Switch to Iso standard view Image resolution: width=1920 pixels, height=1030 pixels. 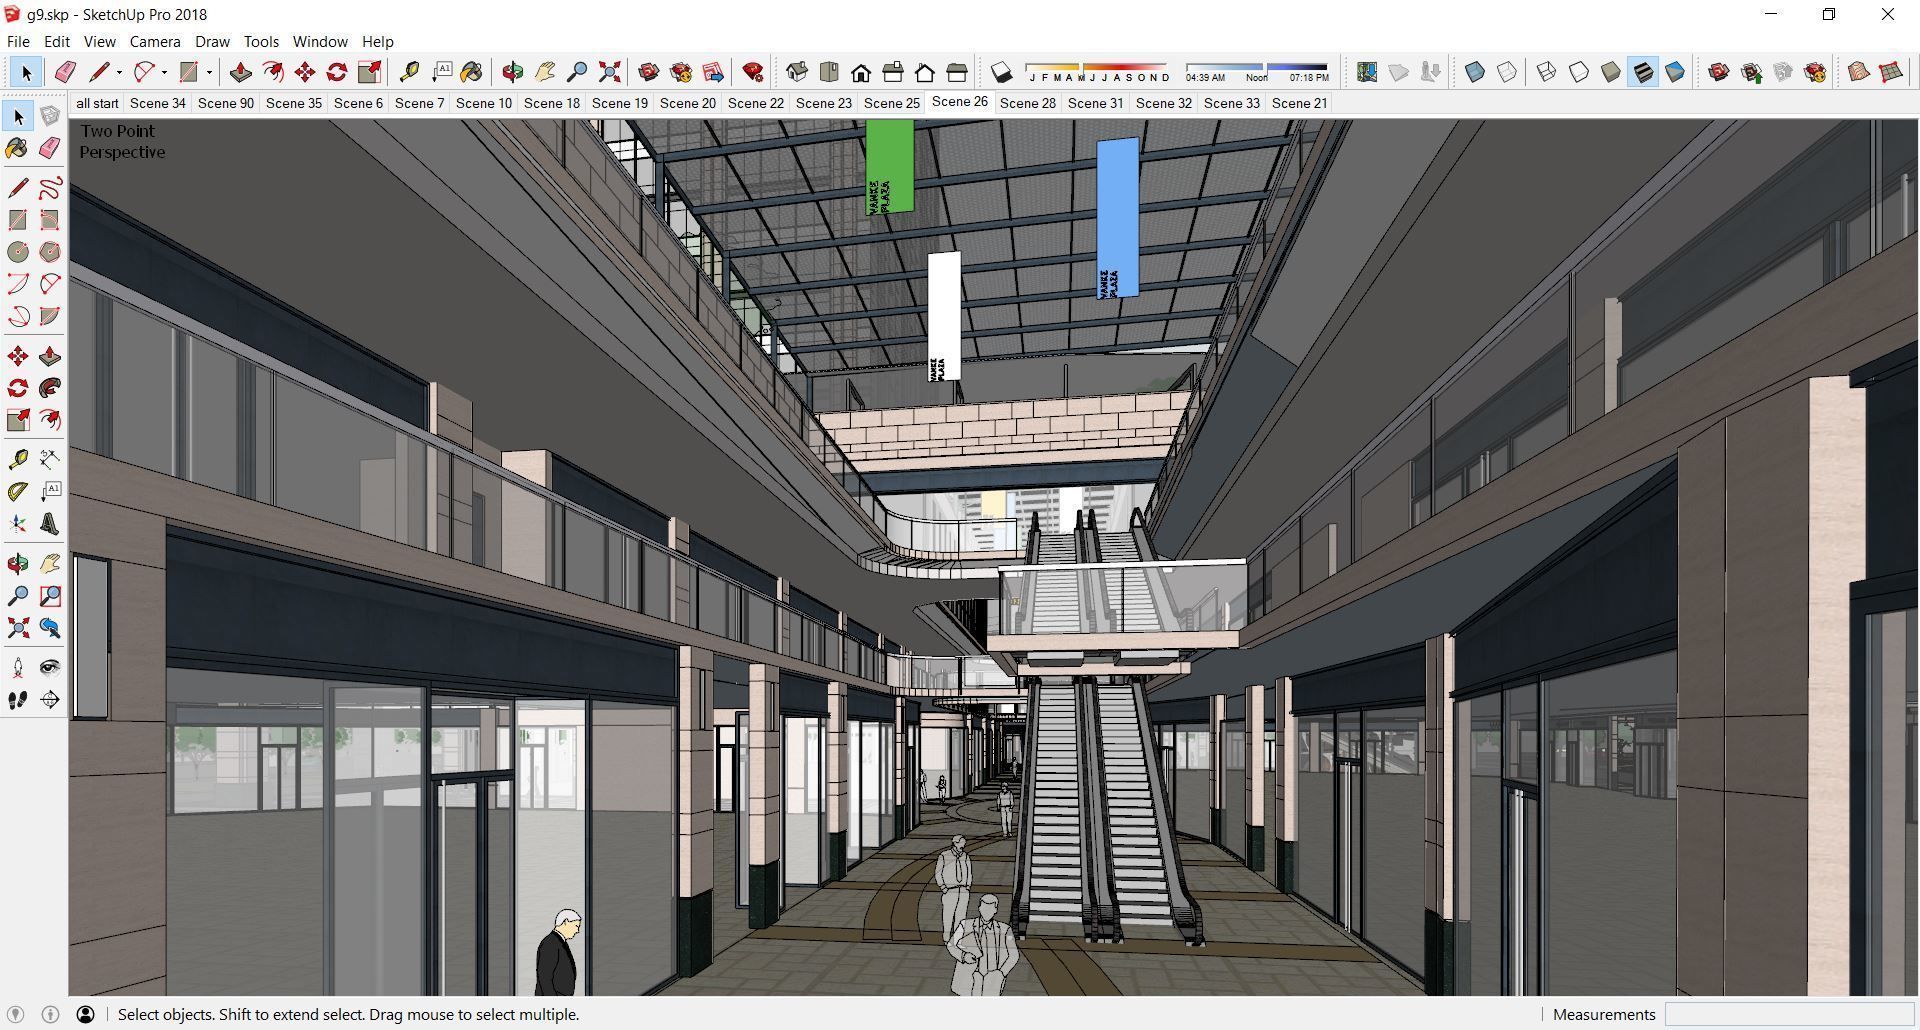tap(797, 72)
